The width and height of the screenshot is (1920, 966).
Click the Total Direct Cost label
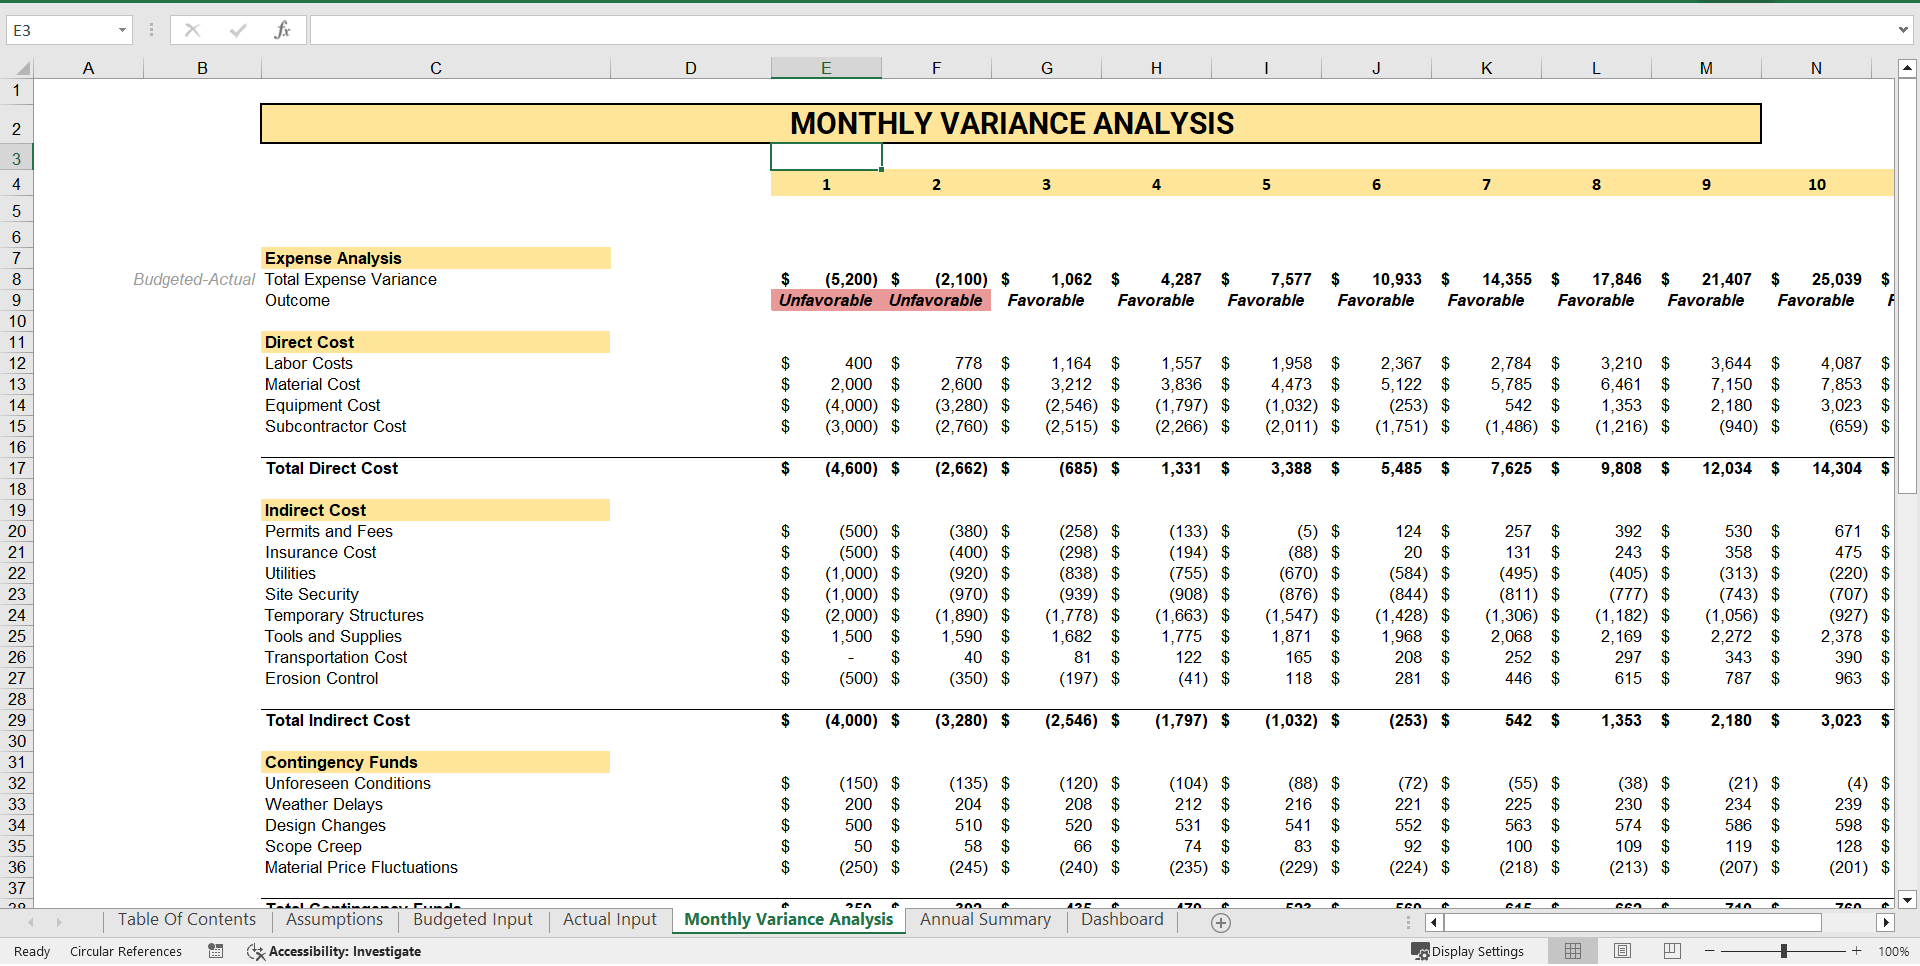click(332, 469)
